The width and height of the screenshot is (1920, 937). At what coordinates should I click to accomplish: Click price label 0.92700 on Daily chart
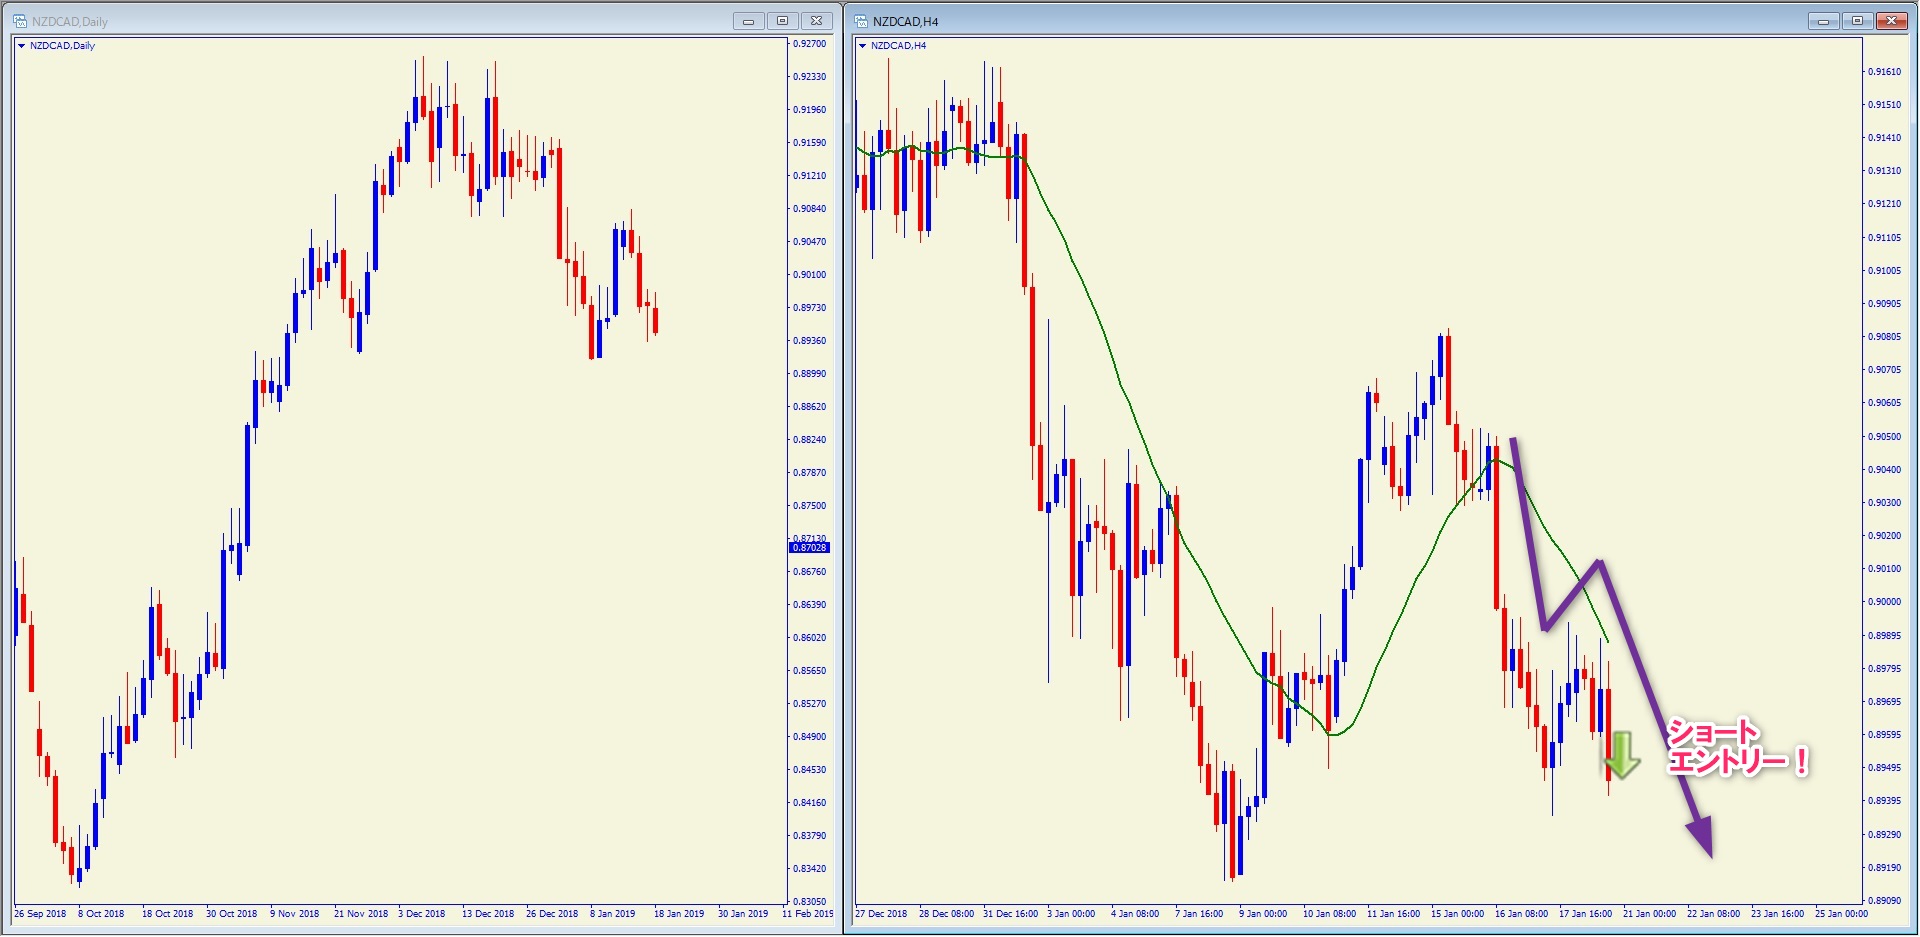(810, 44)
